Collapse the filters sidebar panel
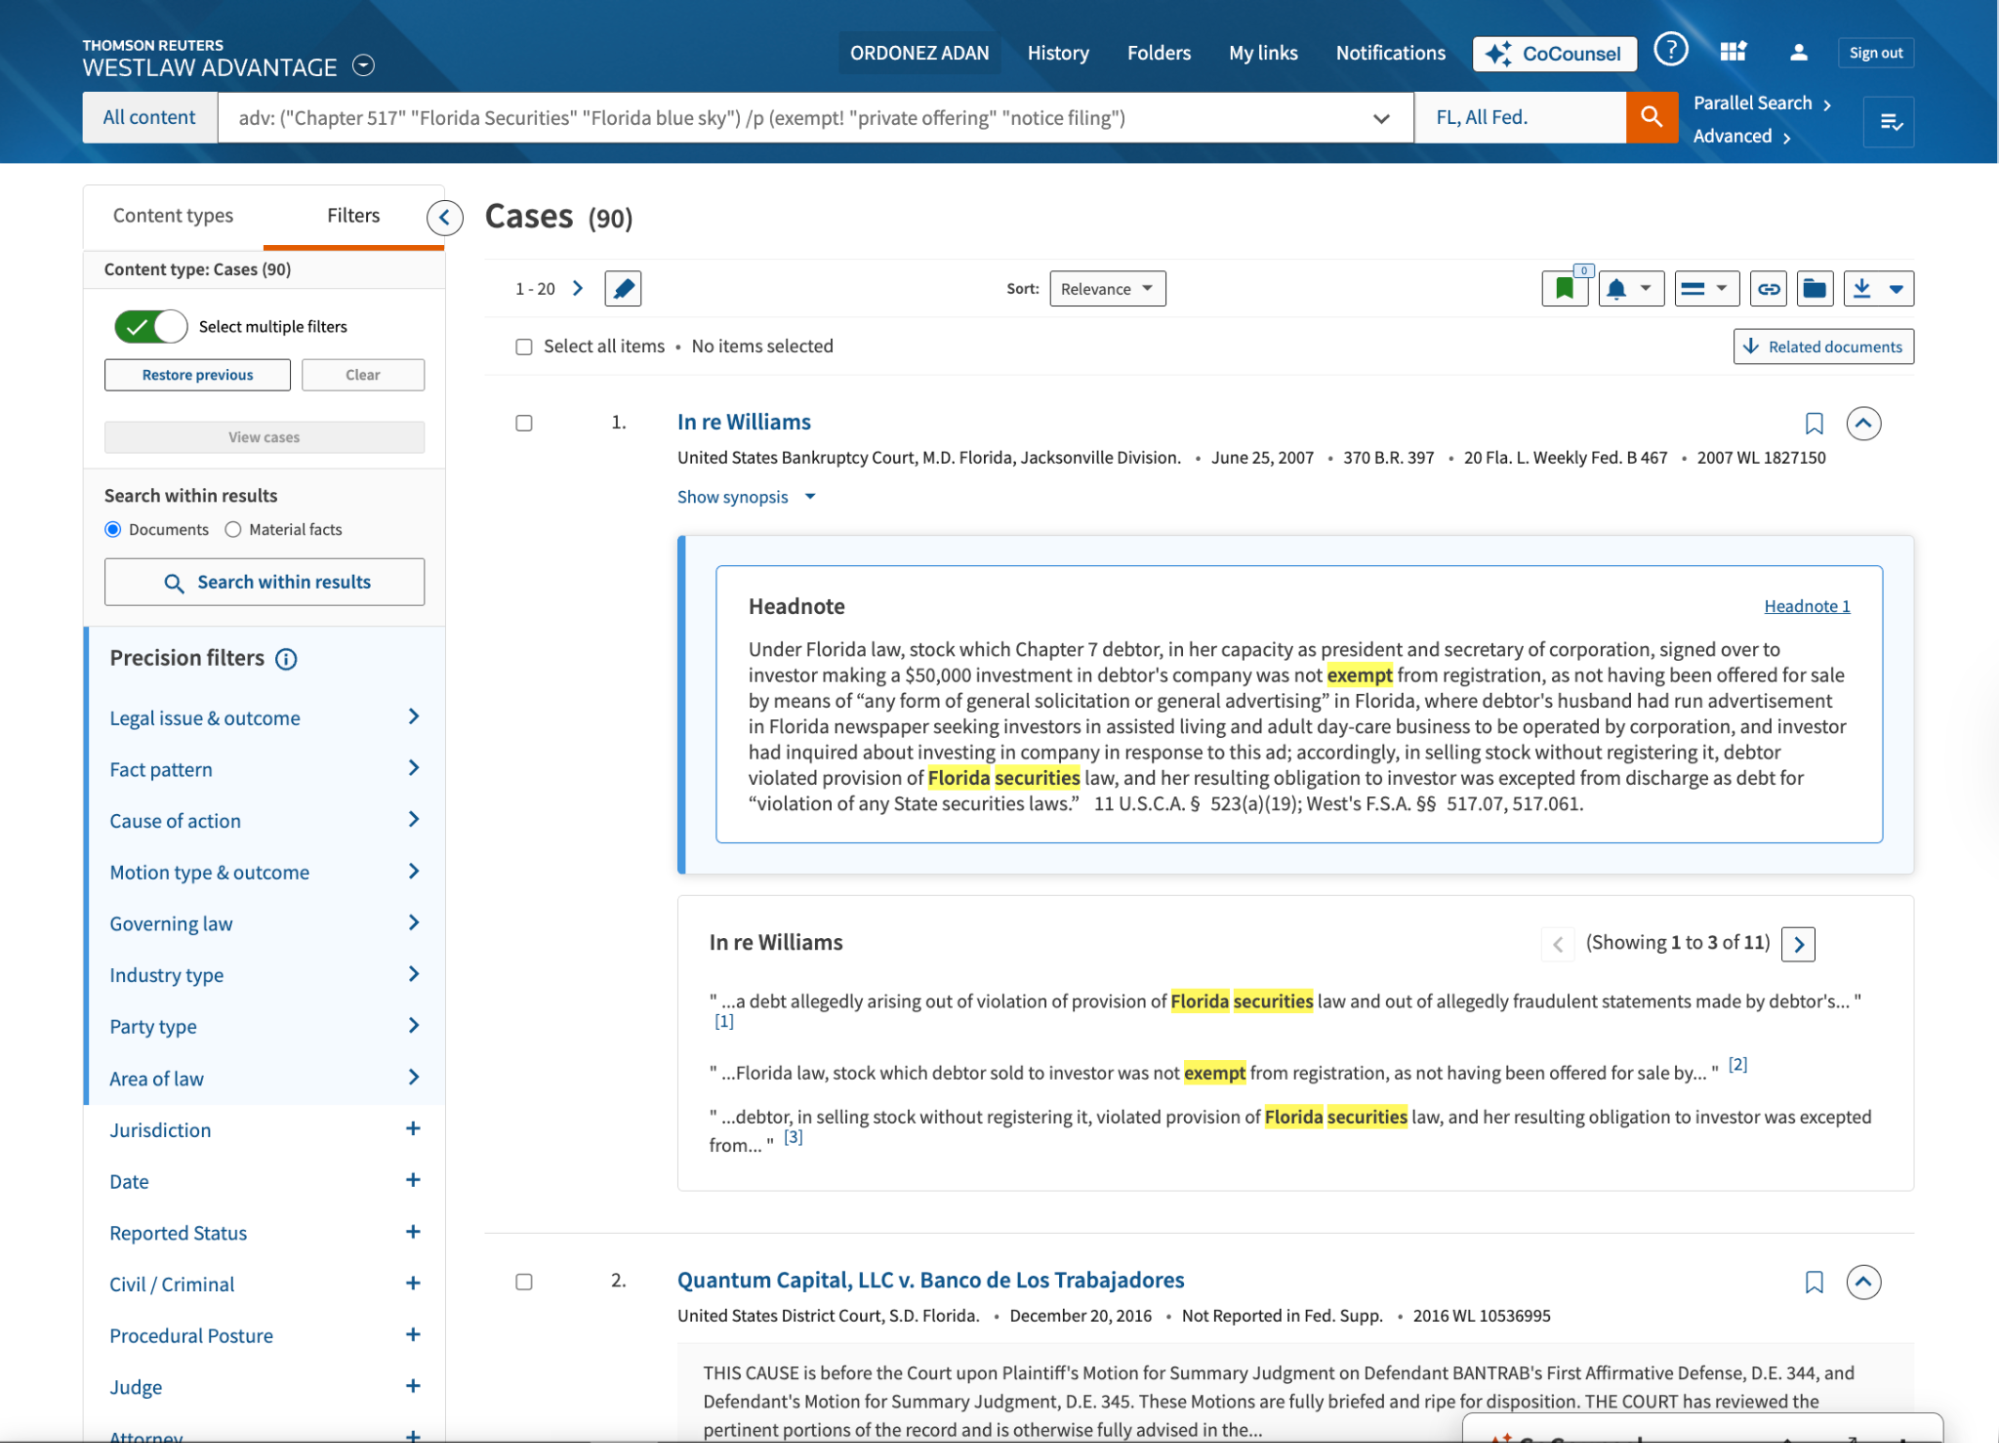The height and width of the screenshot is (1443, 1999). pos(444,217)
